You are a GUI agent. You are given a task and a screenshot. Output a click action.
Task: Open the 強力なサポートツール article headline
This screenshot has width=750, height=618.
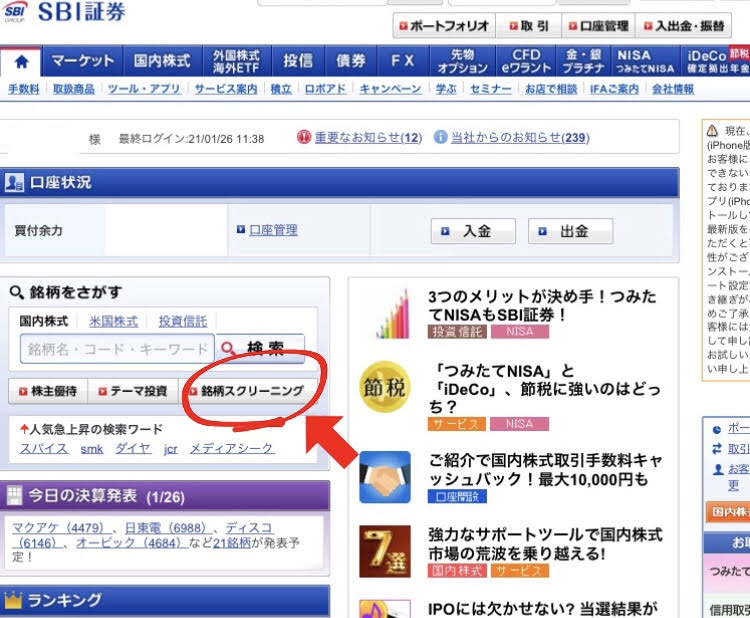tap(545, 544)
